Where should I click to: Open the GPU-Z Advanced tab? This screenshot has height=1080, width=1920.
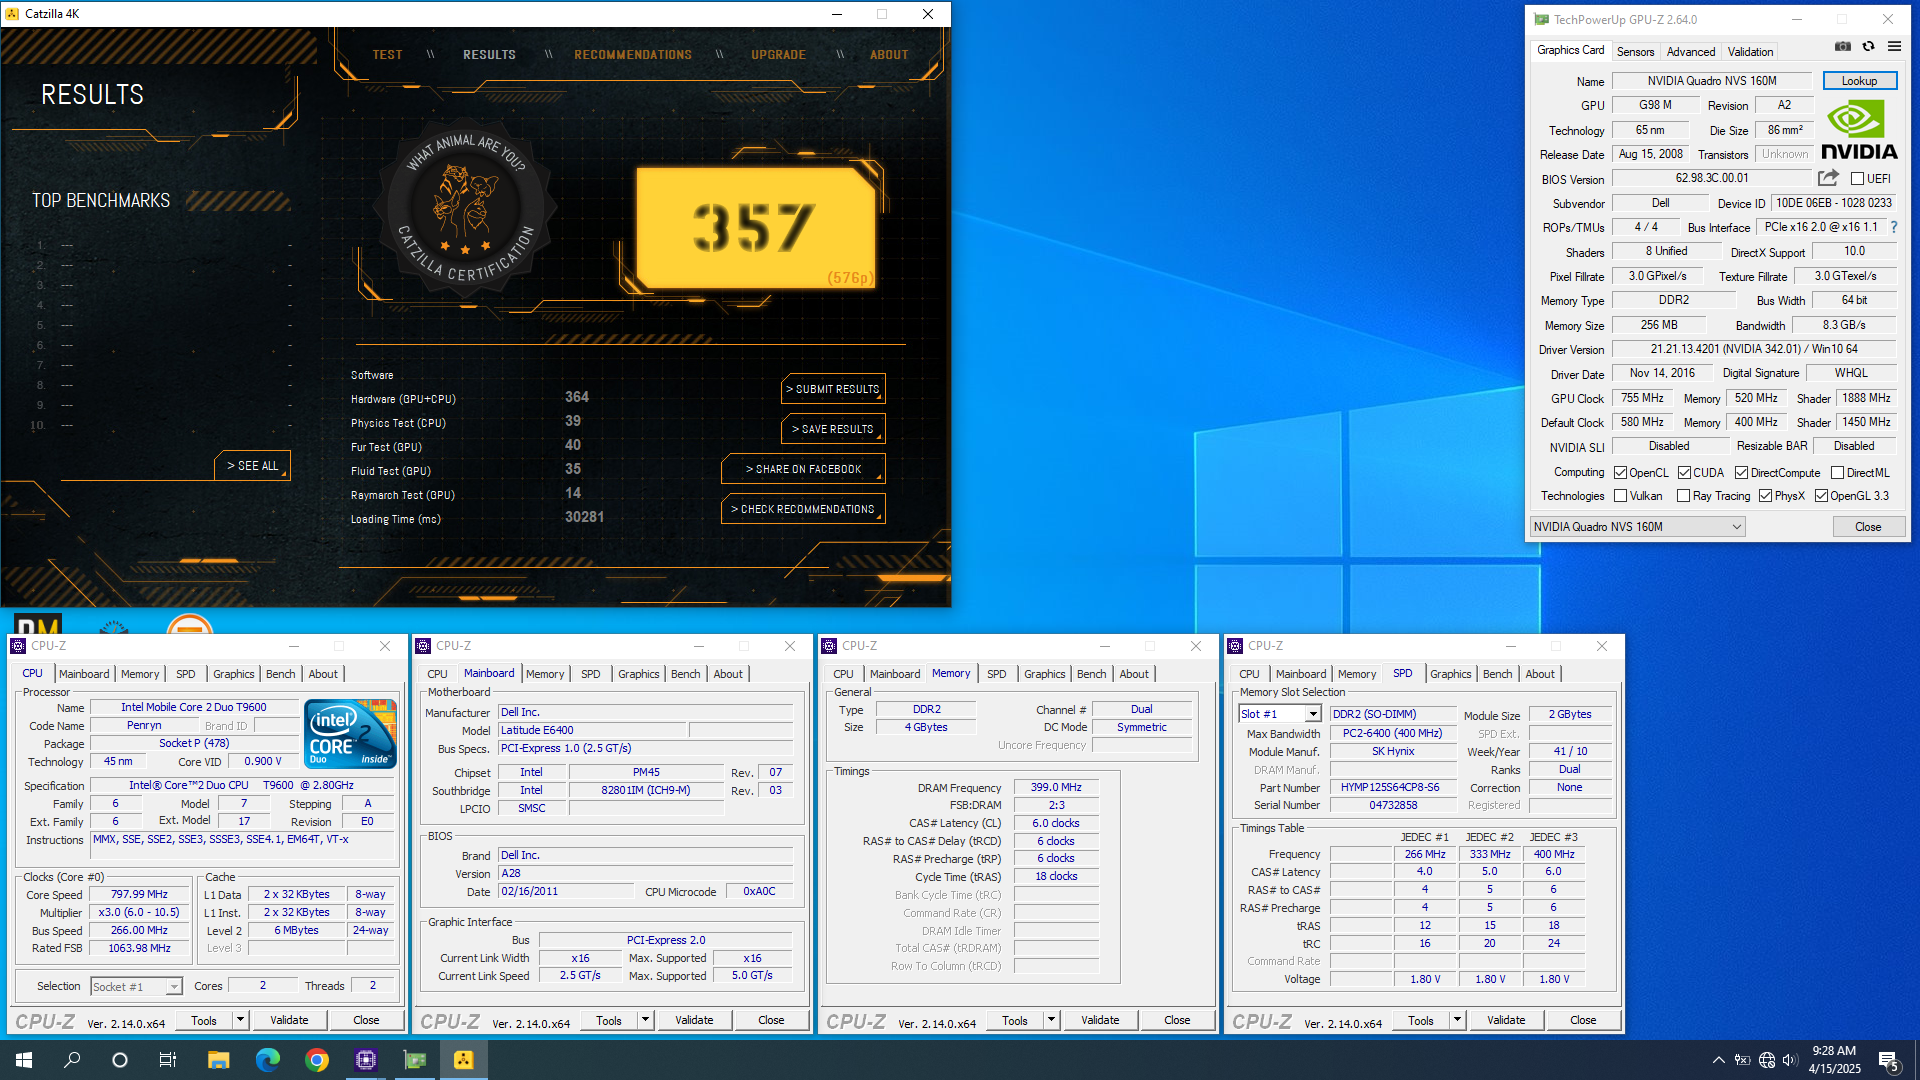1691,52
